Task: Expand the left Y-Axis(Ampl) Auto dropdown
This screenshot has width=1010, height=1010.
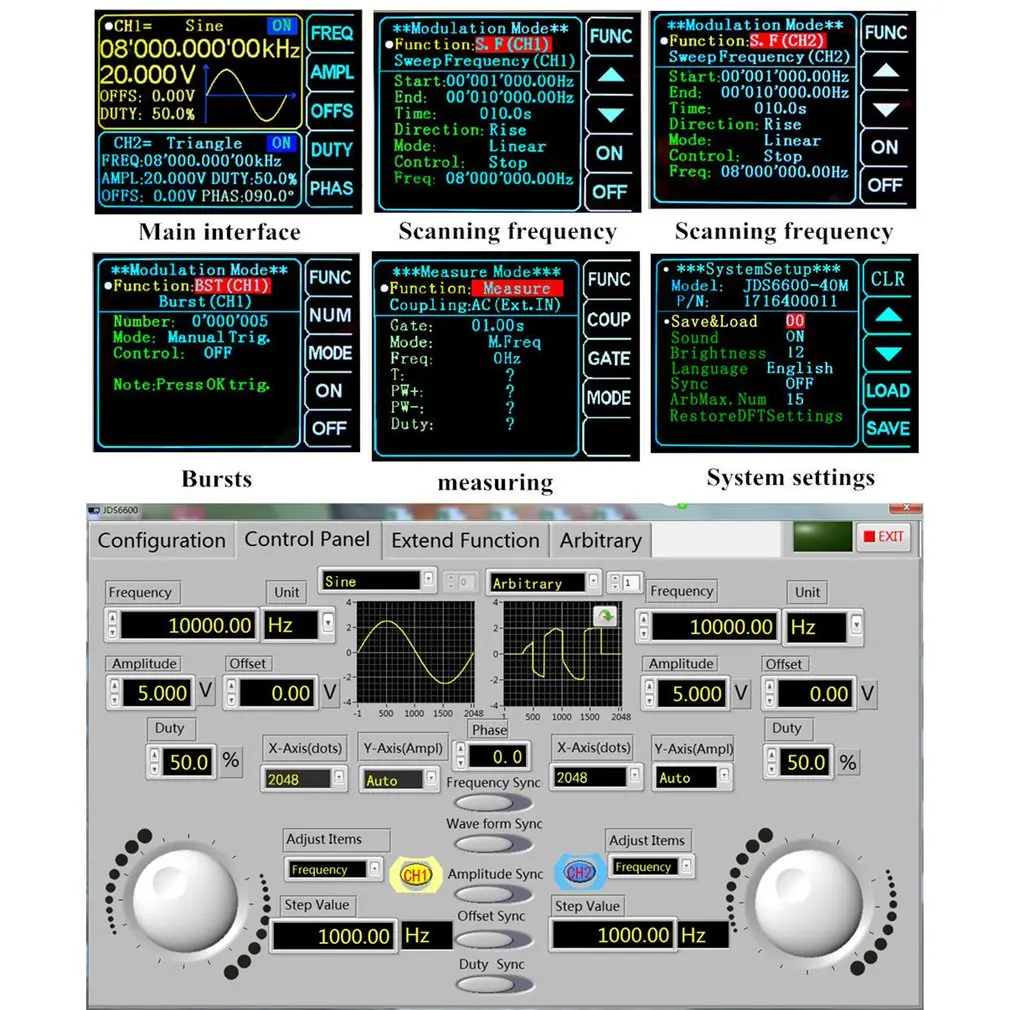Action: (x=432, y=778)
